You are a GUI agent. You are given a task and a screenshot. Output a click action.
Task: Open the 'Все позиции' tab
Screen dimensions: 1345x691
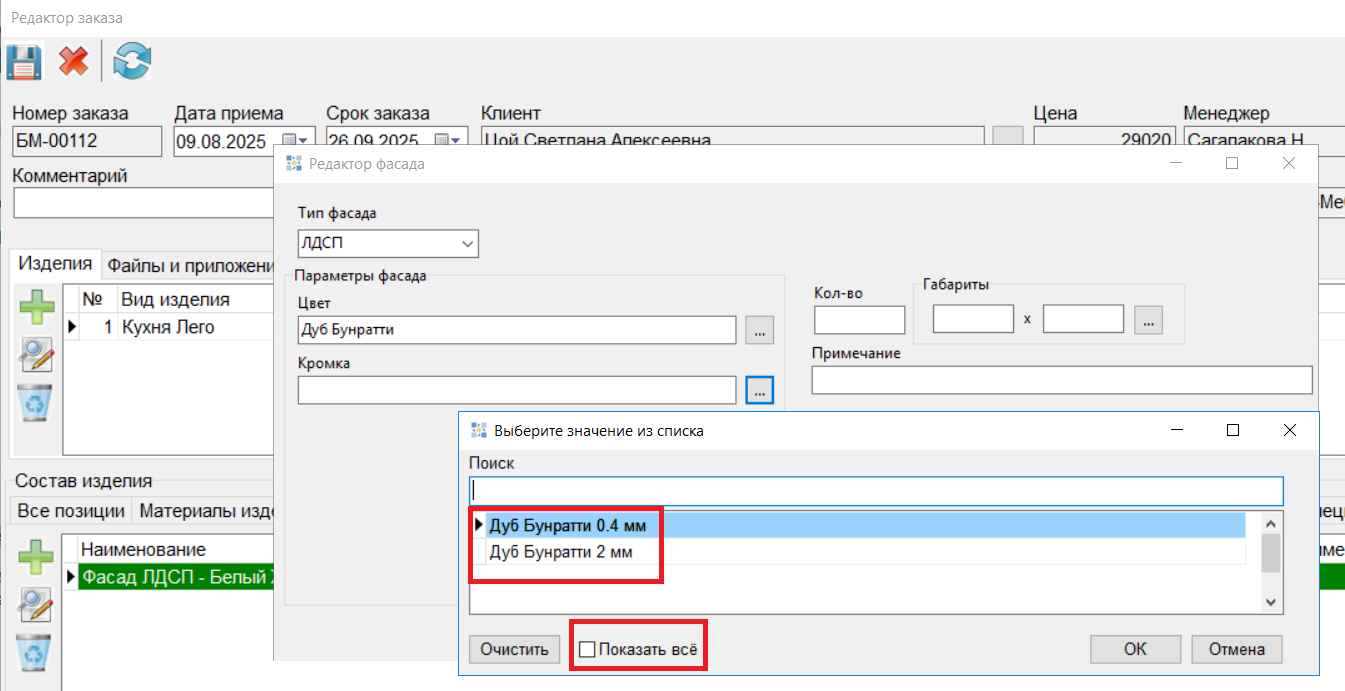[x=71, y=511]
